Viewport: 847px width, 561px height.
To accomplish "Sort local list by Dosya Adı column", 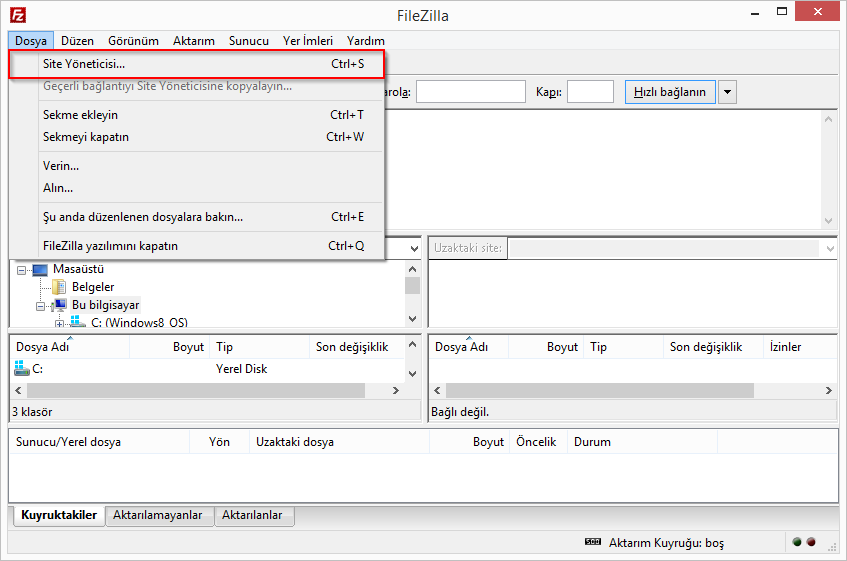I will coord(70,347).
